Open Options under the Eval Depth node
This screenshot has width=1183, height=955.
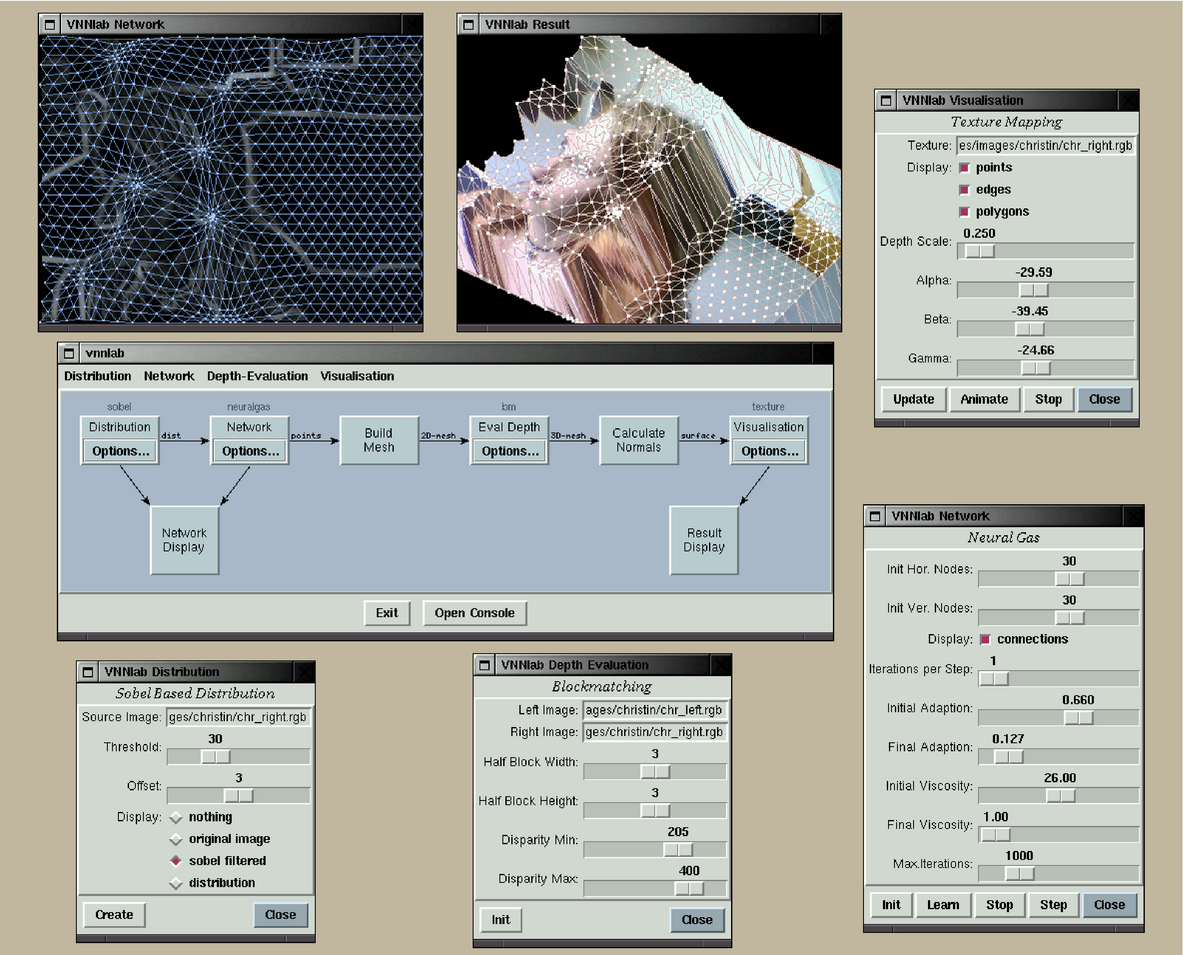coord(509,451)
